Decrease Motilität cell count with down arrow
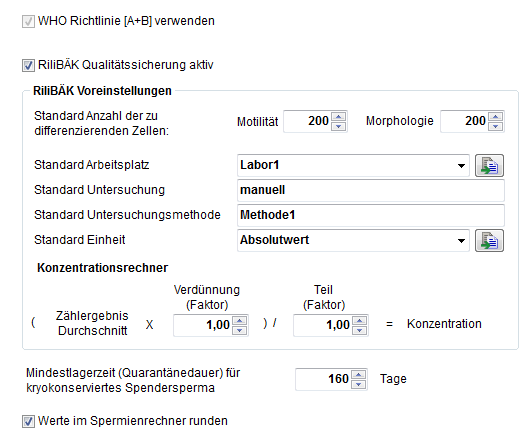The height and width of the screenshot is (445, 529). click(338, 126)
